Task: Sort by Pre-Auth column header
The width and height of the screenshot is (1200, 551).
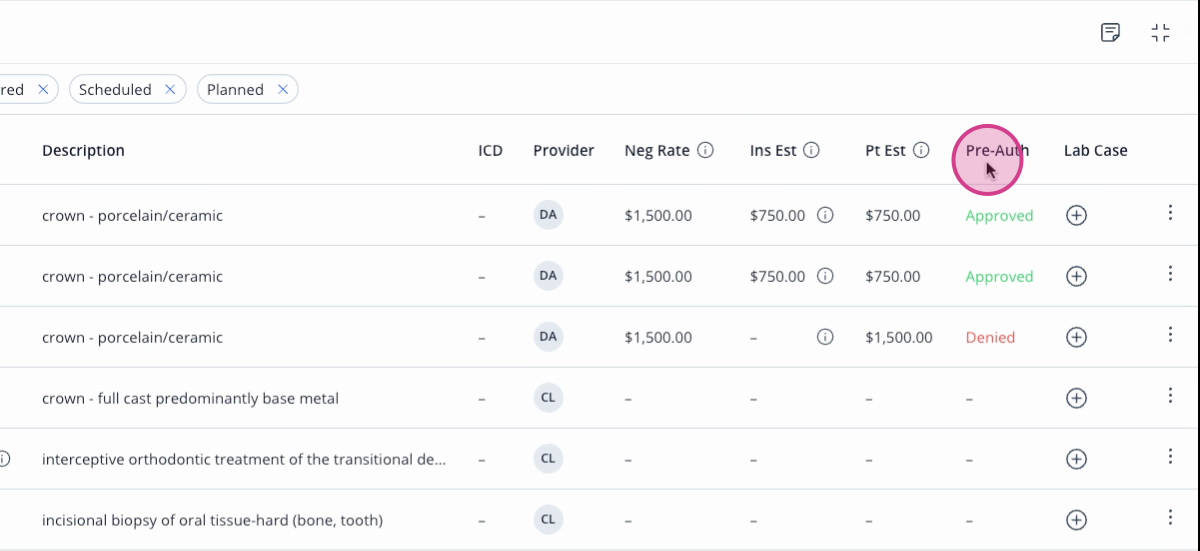Action: [x=997, y=150]
